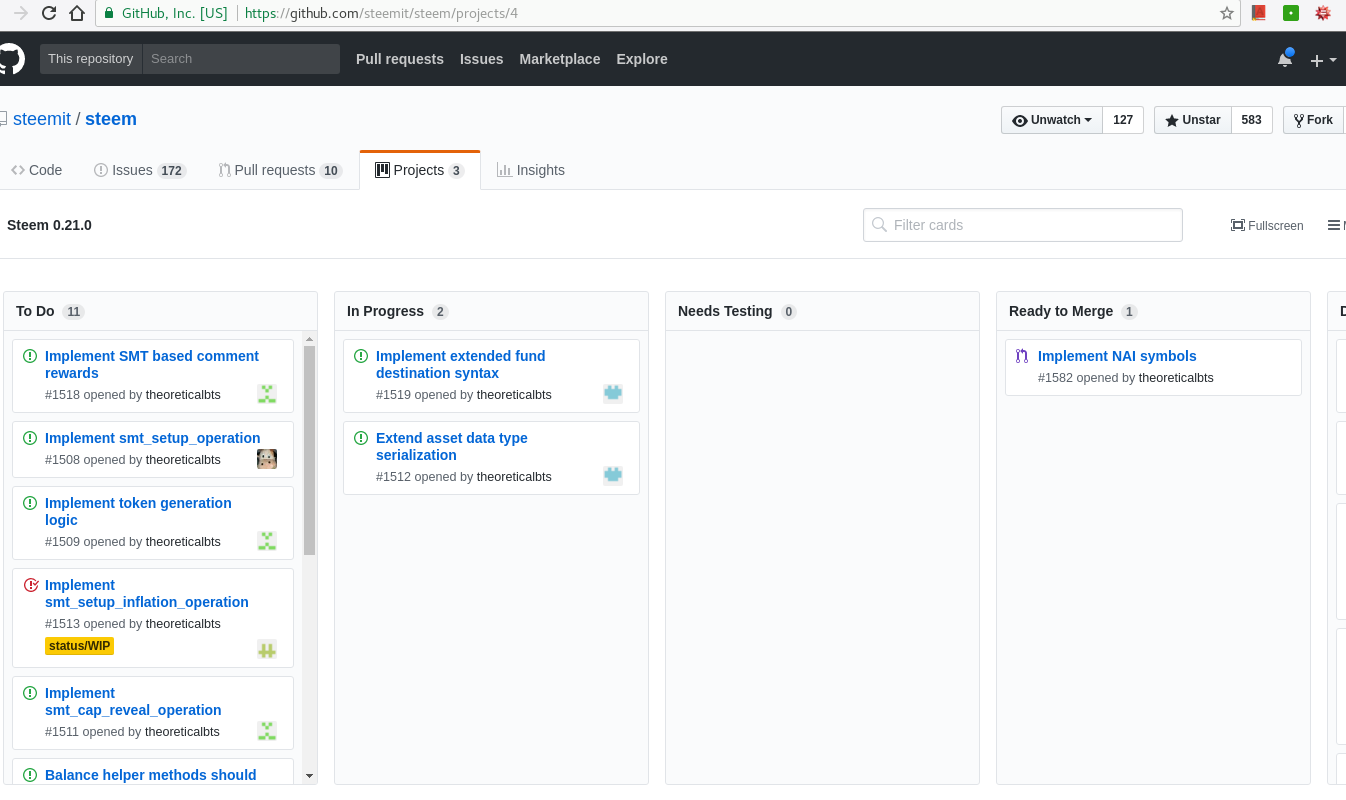Click pull request icon on NAI symbols card

coord(1022,356)
